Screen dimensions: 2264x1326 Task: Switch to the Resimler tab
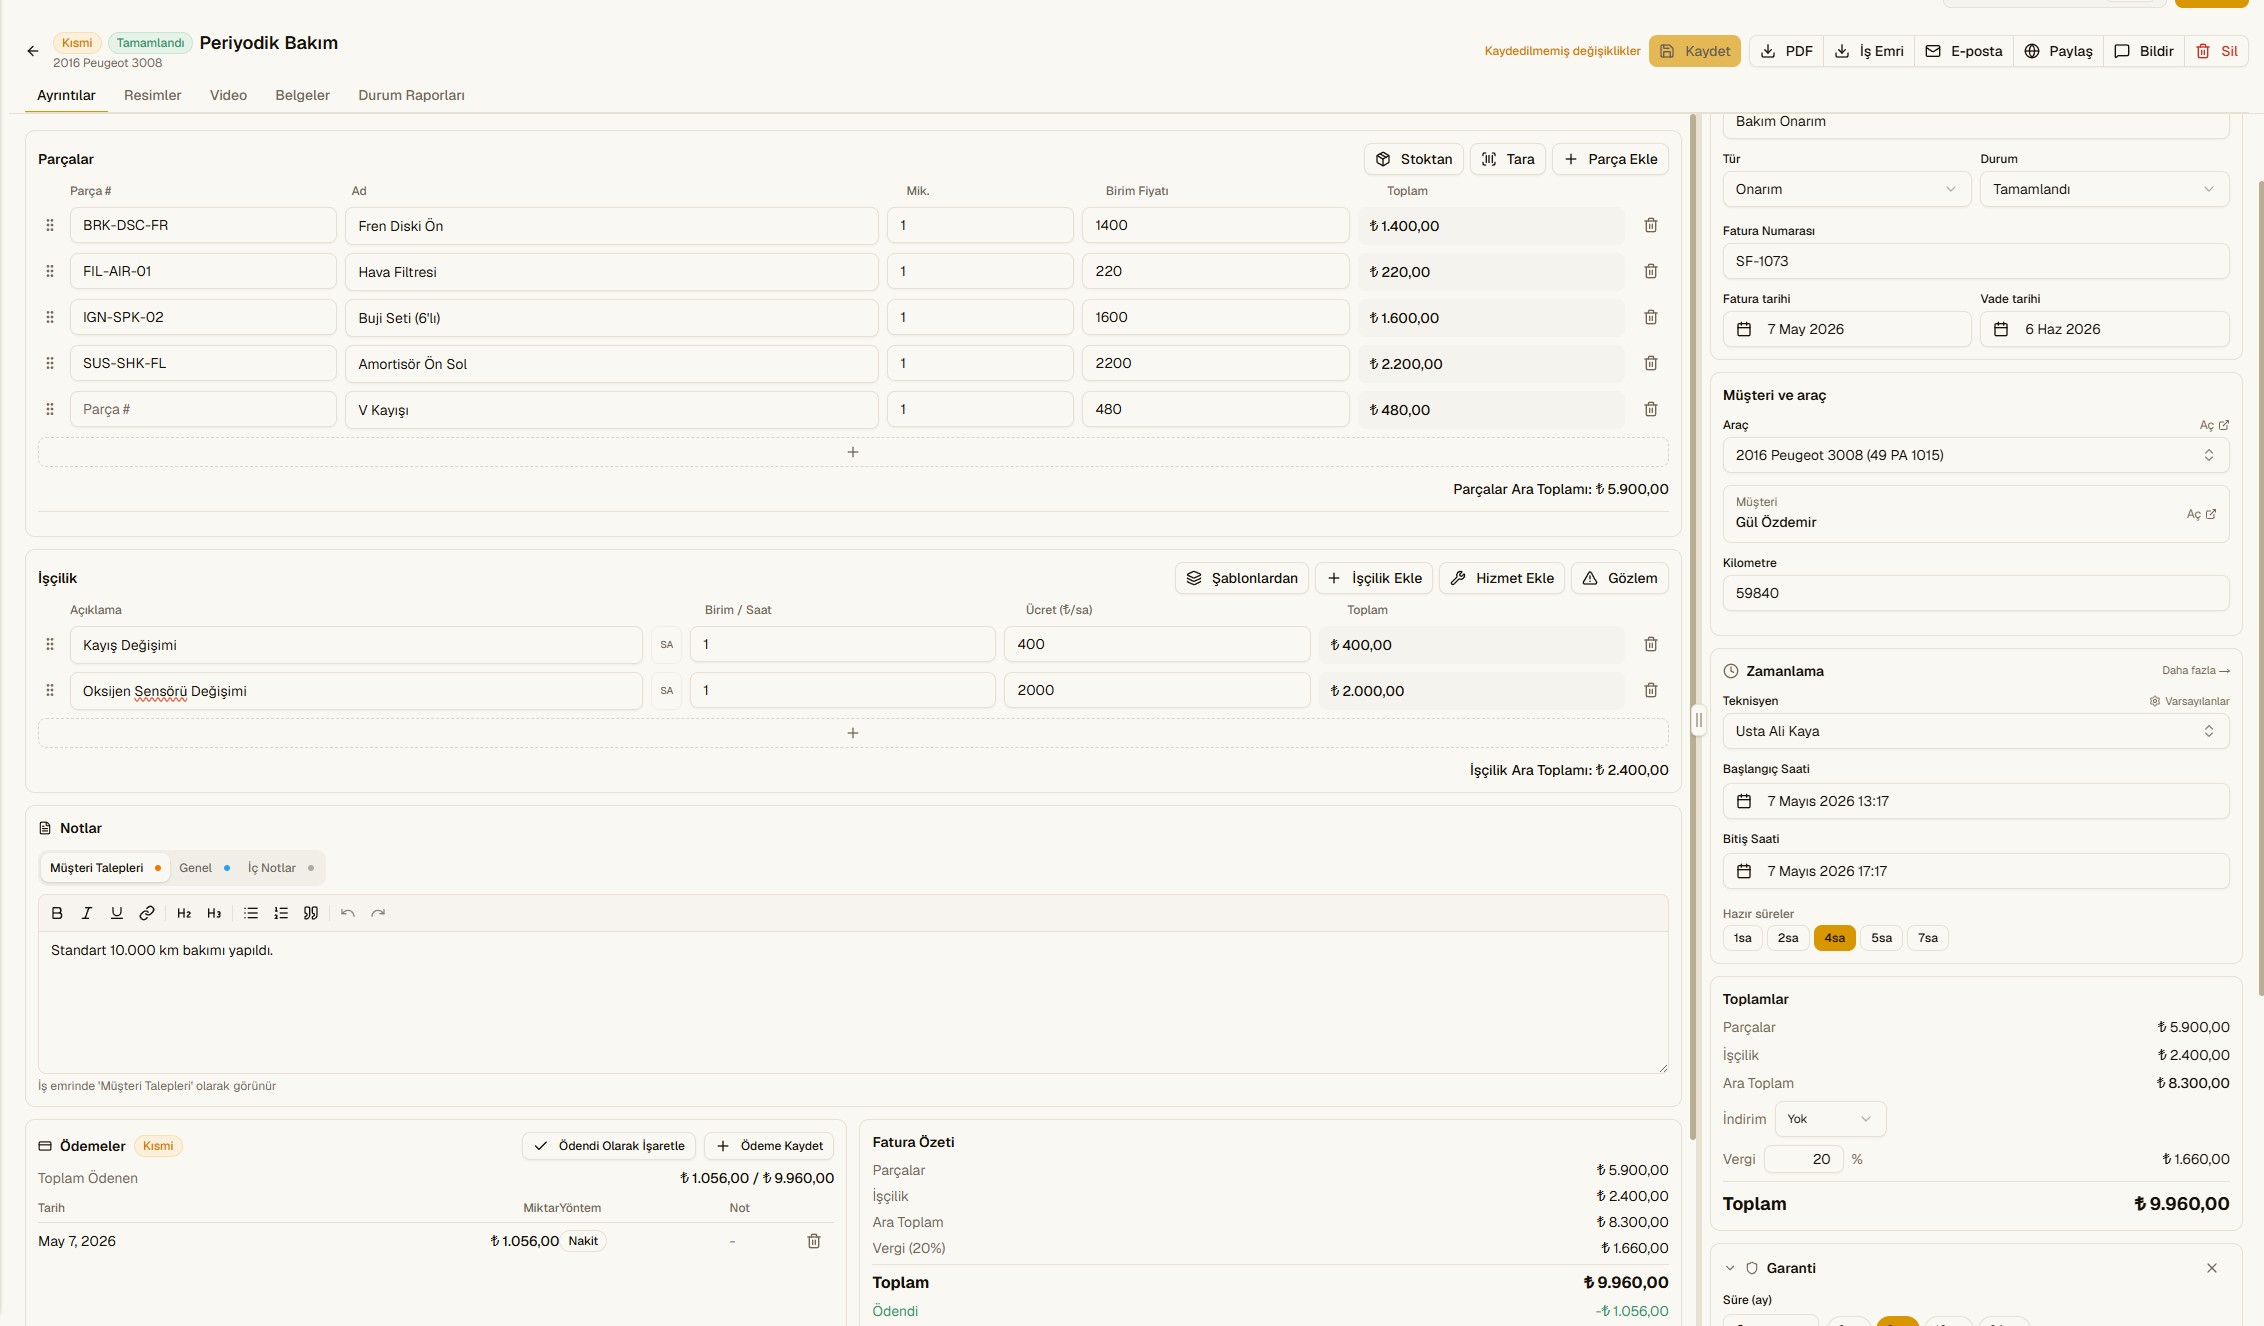coord(152,95)
